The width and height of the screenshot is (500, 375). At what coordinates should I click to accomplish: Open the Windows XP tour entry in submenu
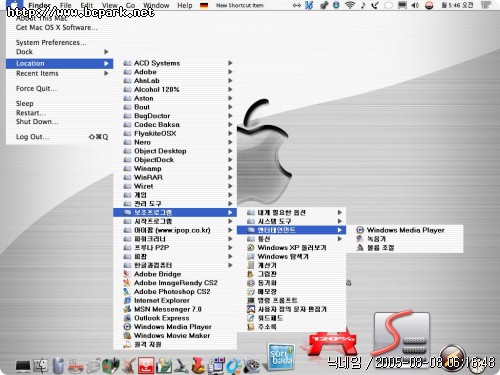tap(291, 248)
